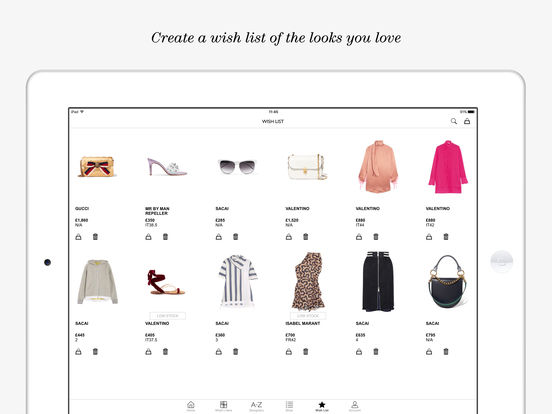Delete Isabel Marant dress from wish list

[306, 351]
